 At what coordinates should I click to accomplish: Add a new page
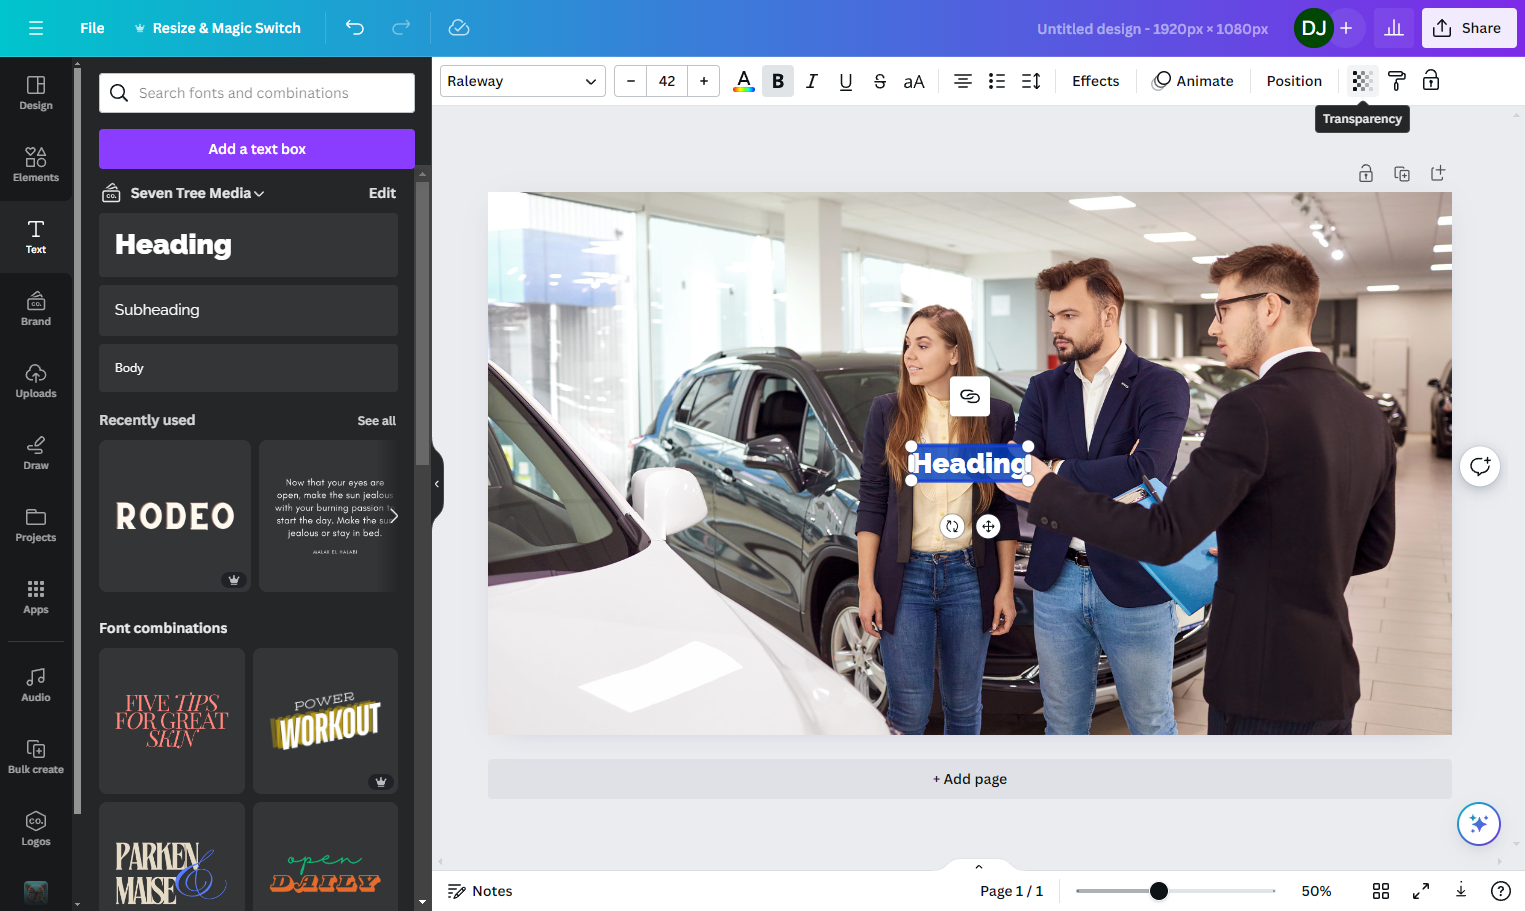[x=970, y=779]
